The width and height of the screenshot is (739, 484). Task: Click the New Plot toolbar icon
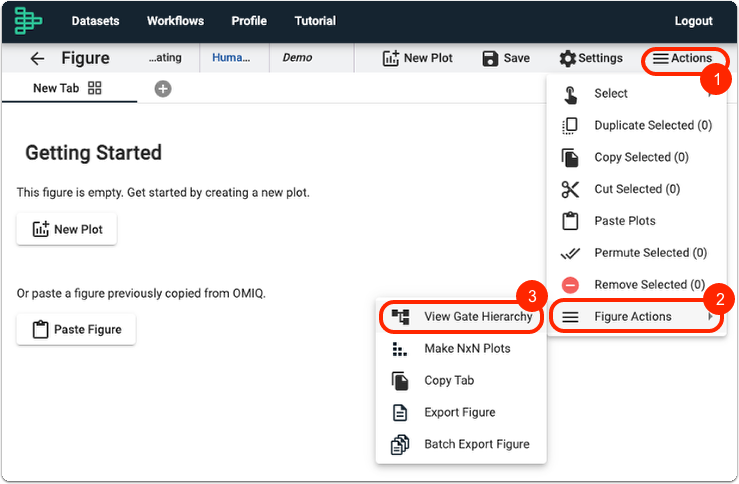(391, 58)
